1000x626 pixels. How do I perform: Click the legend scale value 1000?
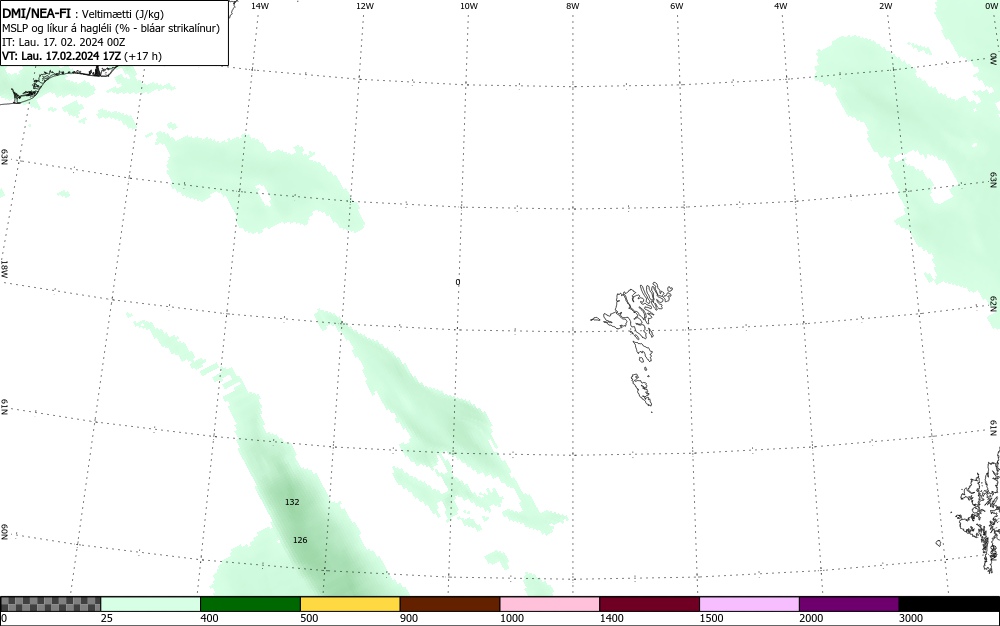pyautogui.click(x=512, y=618)
